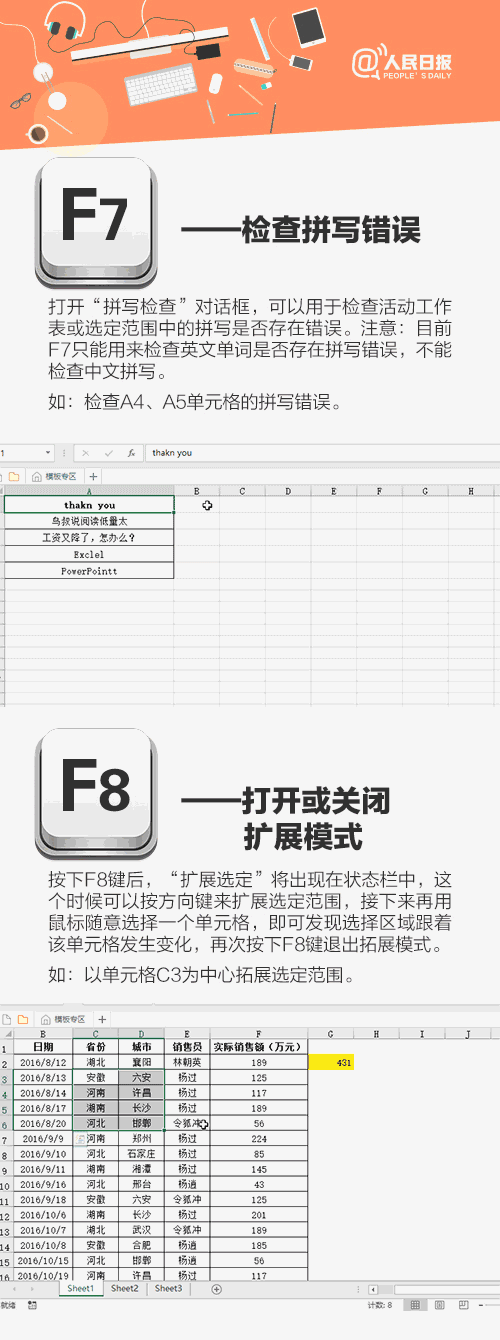The image size is (500, 1340).
Task: Select the cell containing 'PowerPointt'
Action: [x=89, y=570]
